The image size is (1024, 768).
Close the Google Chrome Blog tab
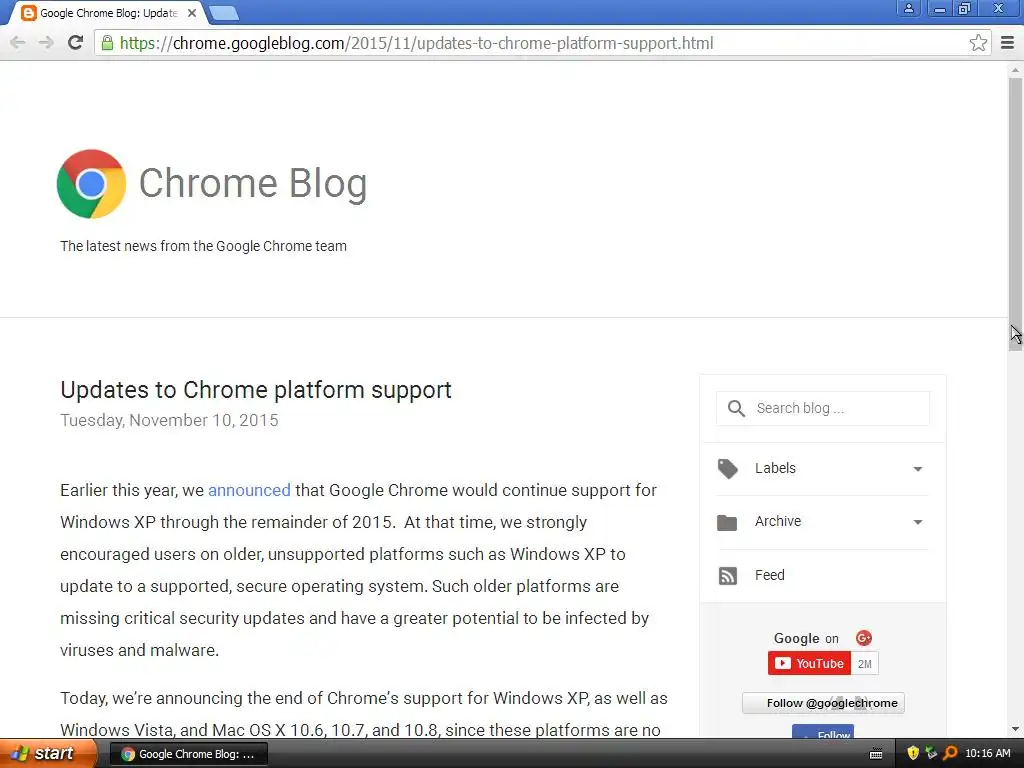[192, 13]
